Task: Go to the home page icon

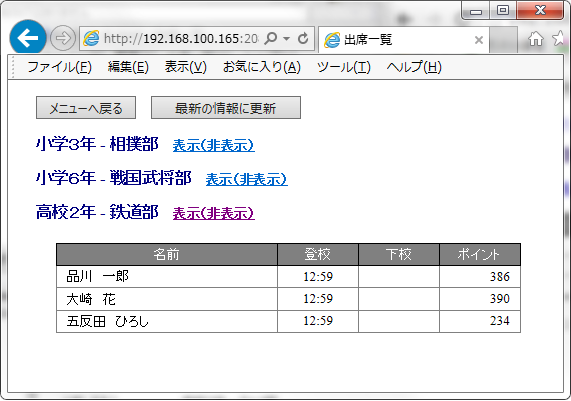Action: tap(536, 38)
